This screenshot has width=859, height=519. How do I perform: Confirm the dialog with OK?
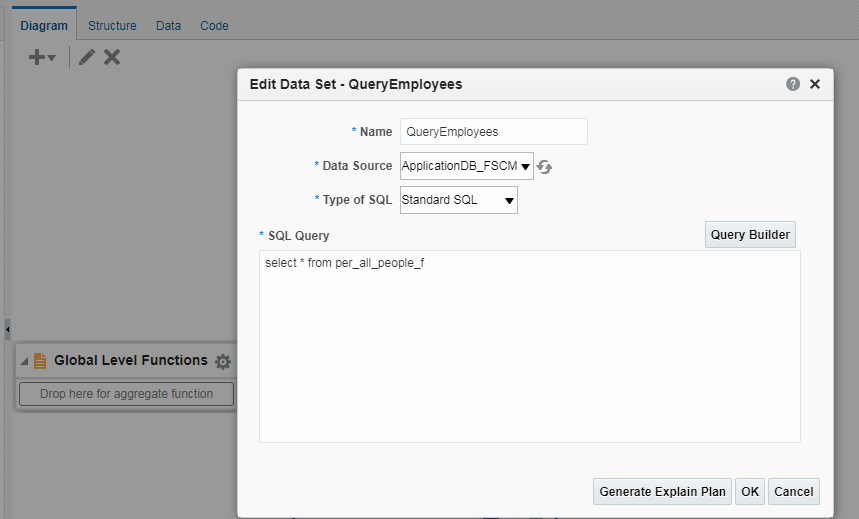pyautogui.click(x=750, y=492)
